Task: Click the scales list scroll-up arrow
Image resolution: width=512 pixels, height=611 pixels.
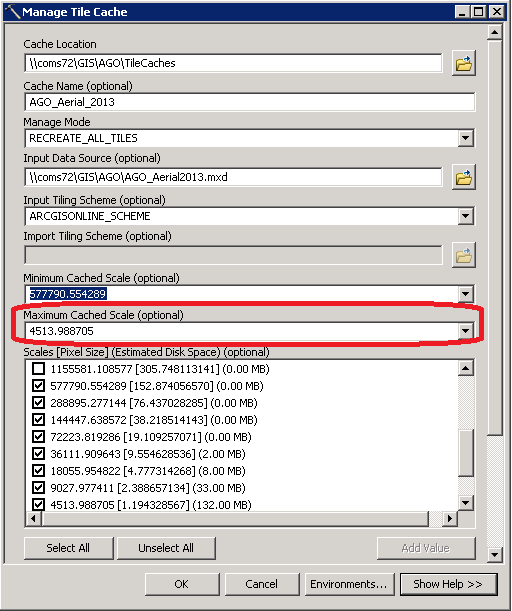Action: pyautogui.click(x=466, y=368)
